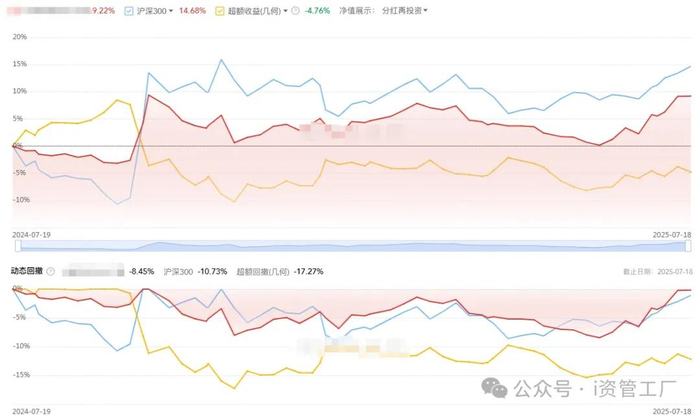The height and width of the screenshot is (417, 700).
Task: Click the -4.76% excess return value
Action: (x=317, y=11)
